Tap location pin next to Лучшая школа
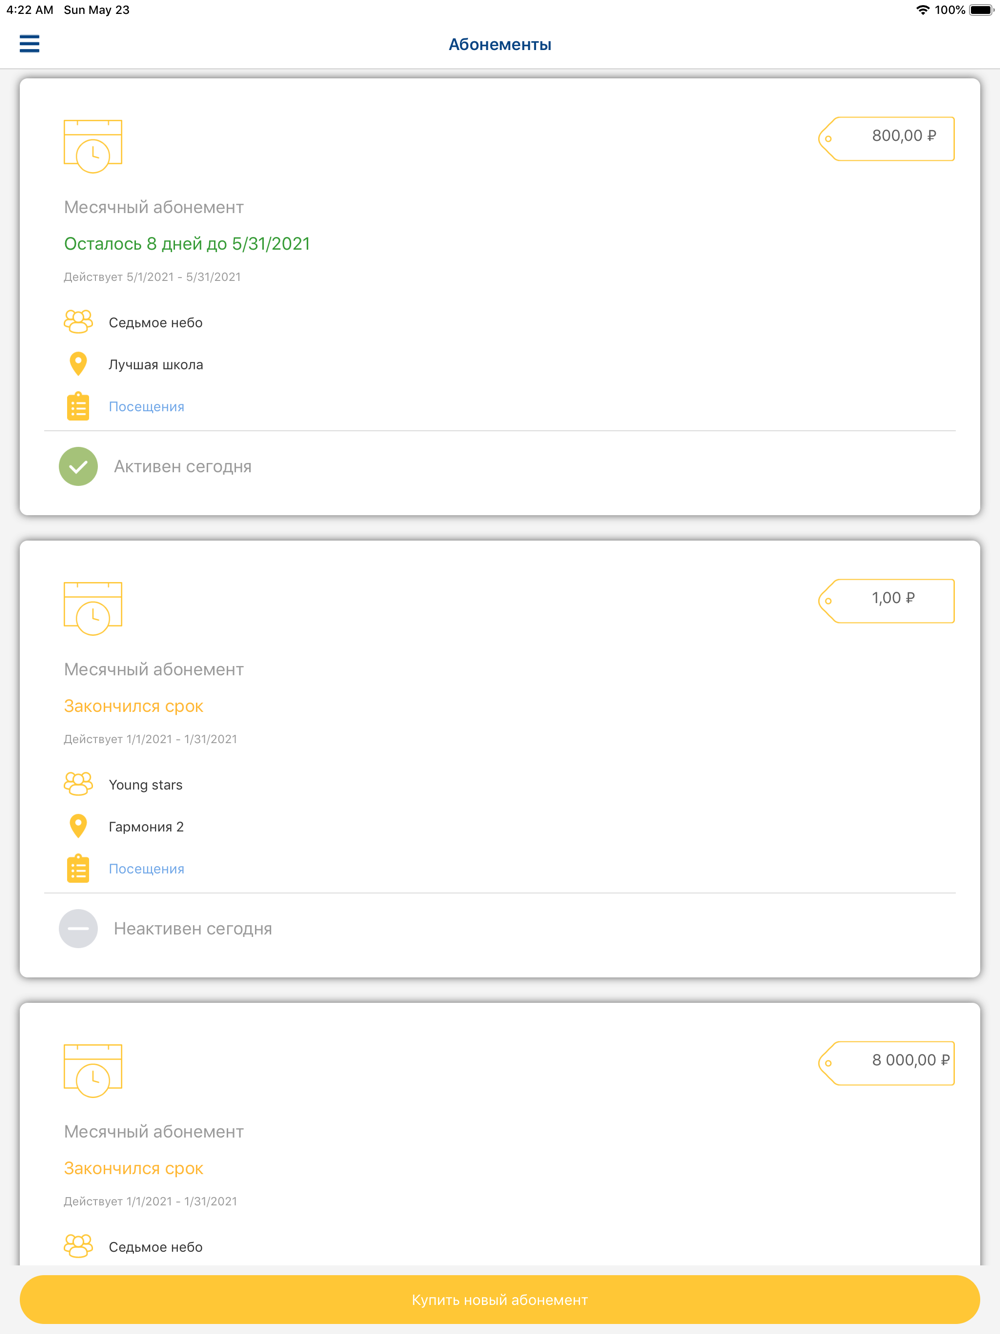The image size is (1000, 1334). coord(78,364)
